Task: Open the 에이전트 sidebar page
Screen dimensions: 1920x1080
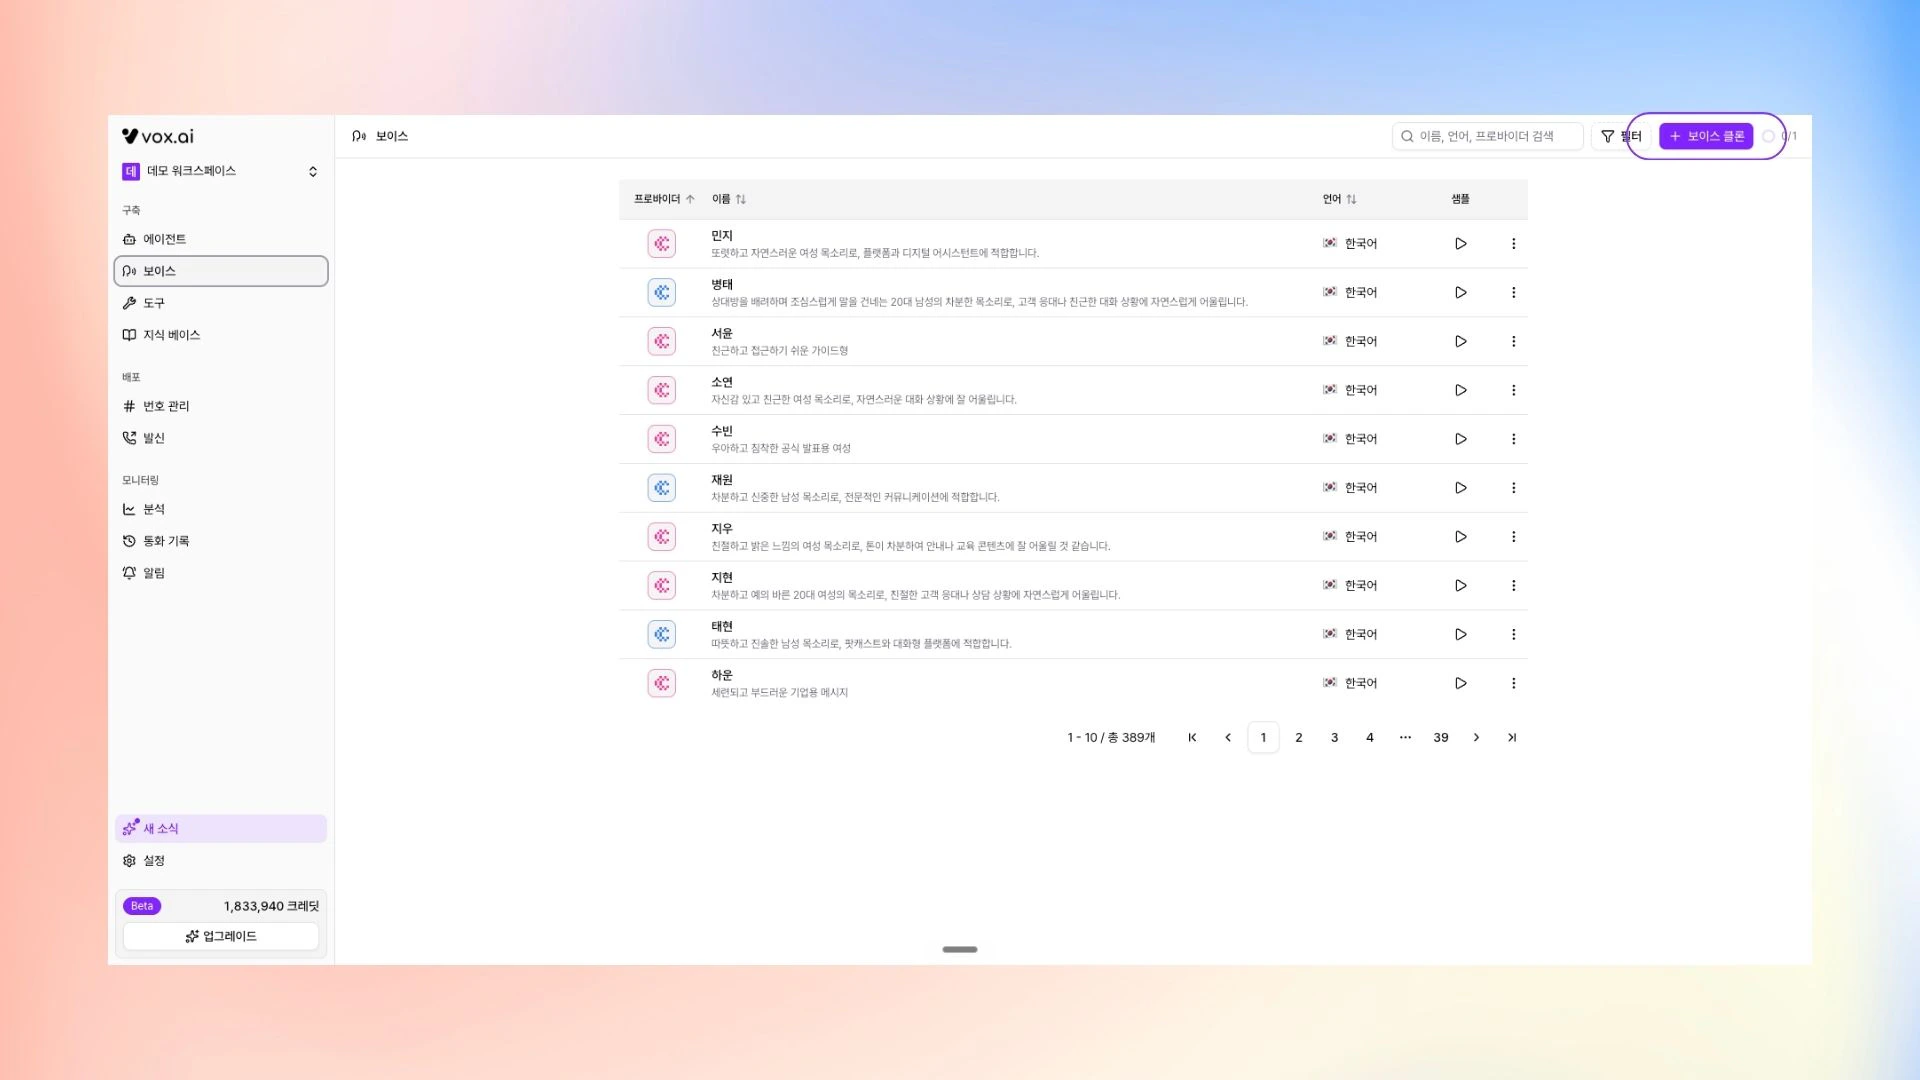Action: (x=220, y=240)
